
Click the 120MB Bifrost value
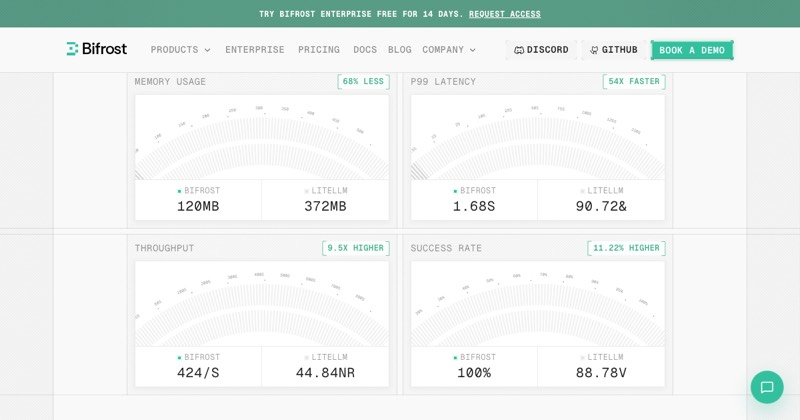[x=198, y=206]
